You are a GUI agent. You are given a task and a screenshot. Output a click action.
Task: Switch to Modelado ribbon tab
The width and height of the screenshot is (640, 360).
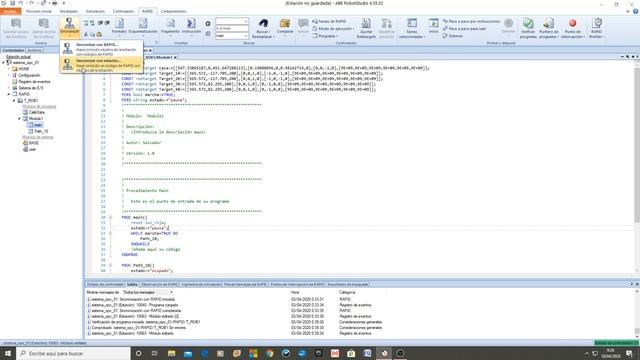69,11
